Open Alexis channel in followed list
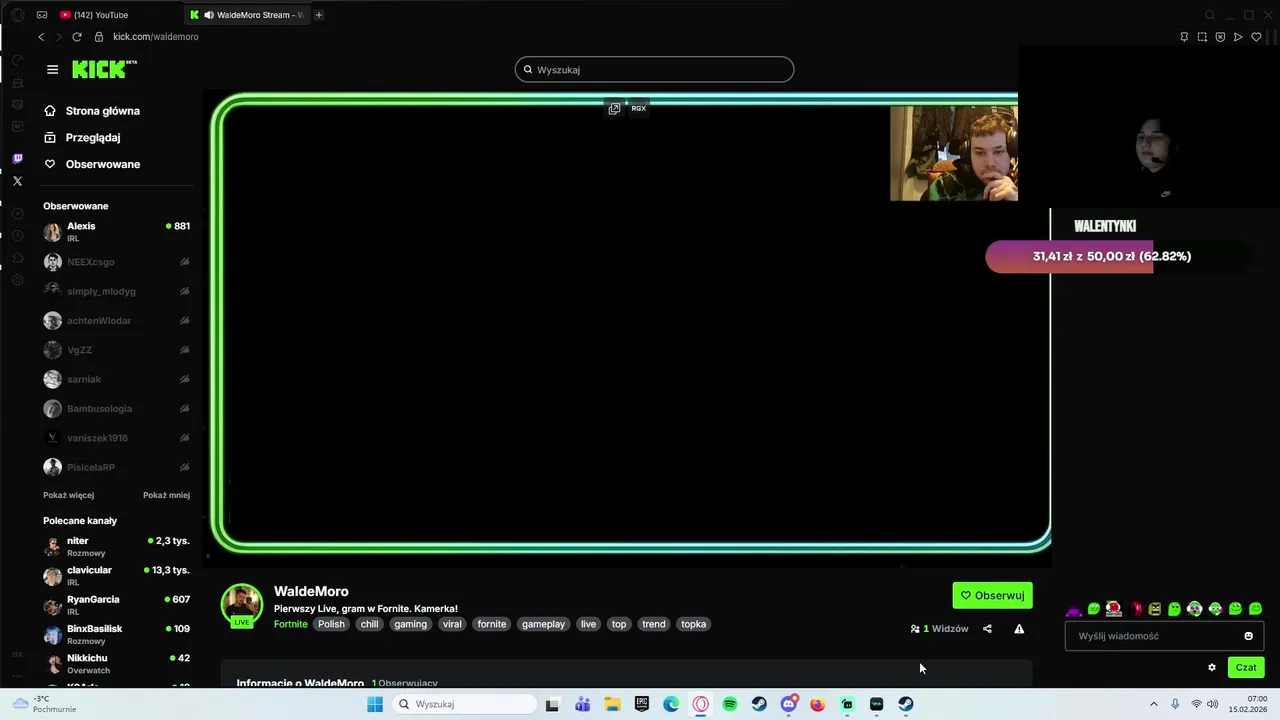The image size is (1280, 720). 116,232
